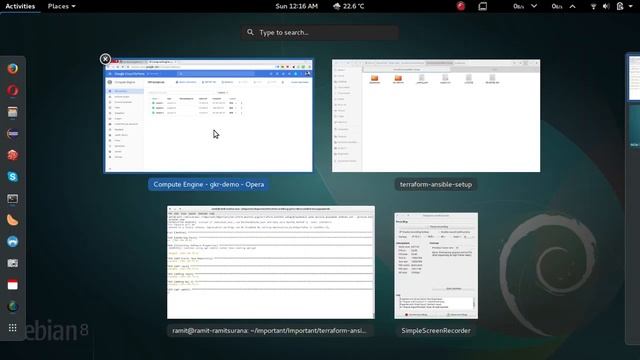Click the screen icon in the top bar
This screenshot has height=360, width=640.
click(x=483, y=6)
